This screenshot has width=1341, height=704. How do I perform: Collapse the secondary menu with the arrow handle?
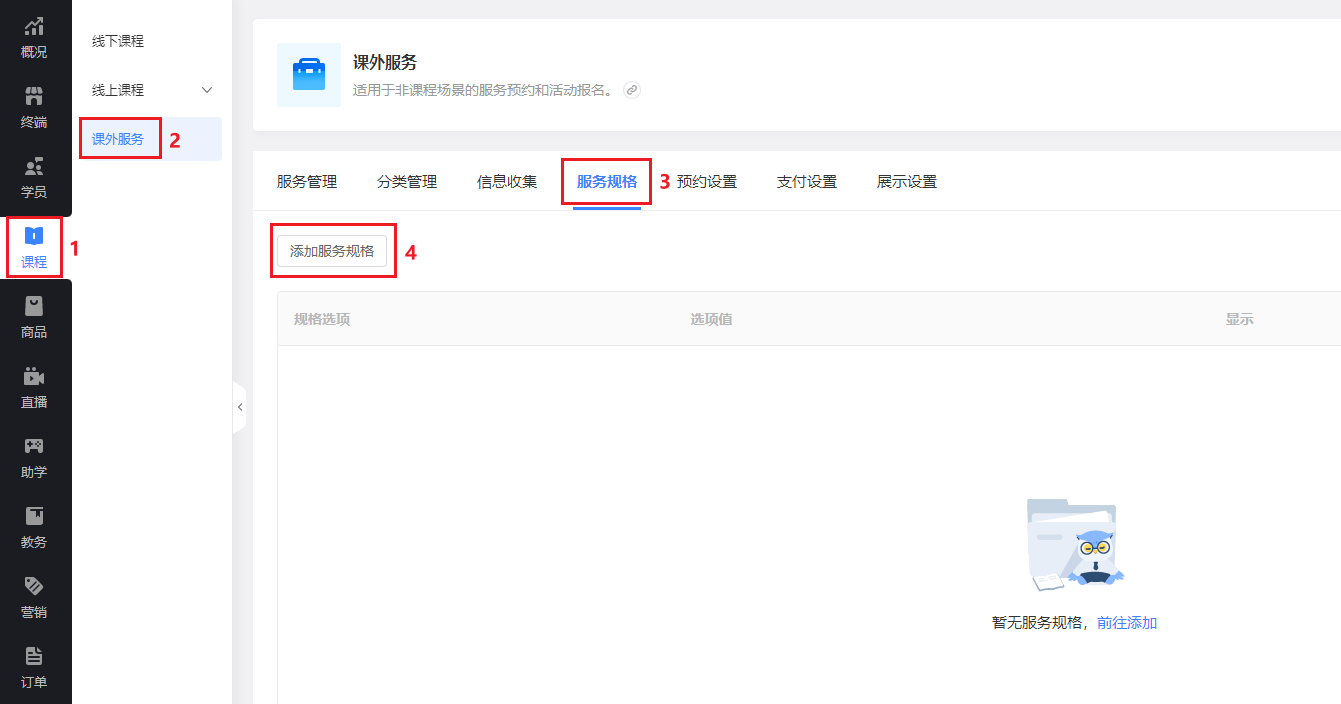click(239, 407)
